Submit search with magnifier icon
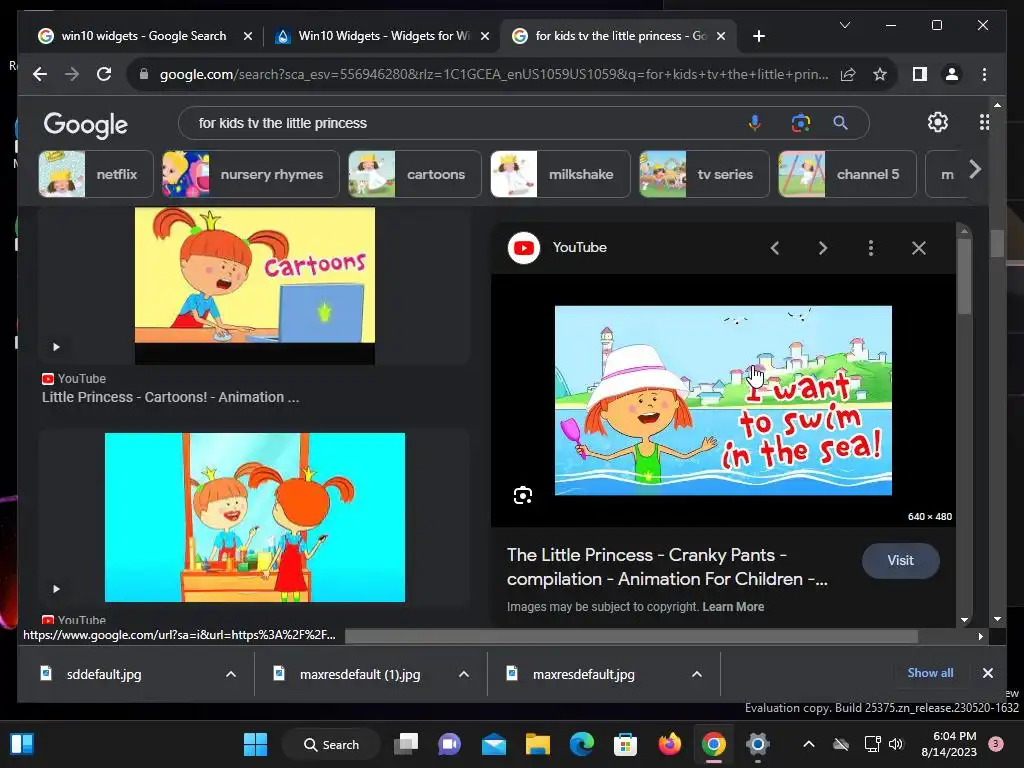Screen dimensions: 1024x768 point(840,123)
